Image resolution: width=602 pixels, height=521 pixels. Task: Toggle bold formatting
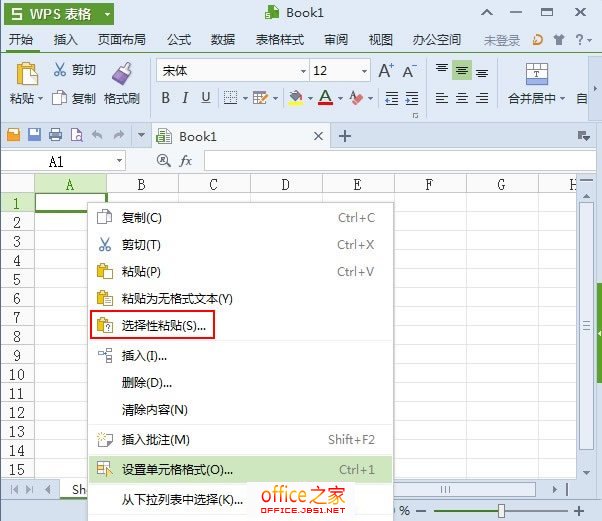(x=166, y=98)
